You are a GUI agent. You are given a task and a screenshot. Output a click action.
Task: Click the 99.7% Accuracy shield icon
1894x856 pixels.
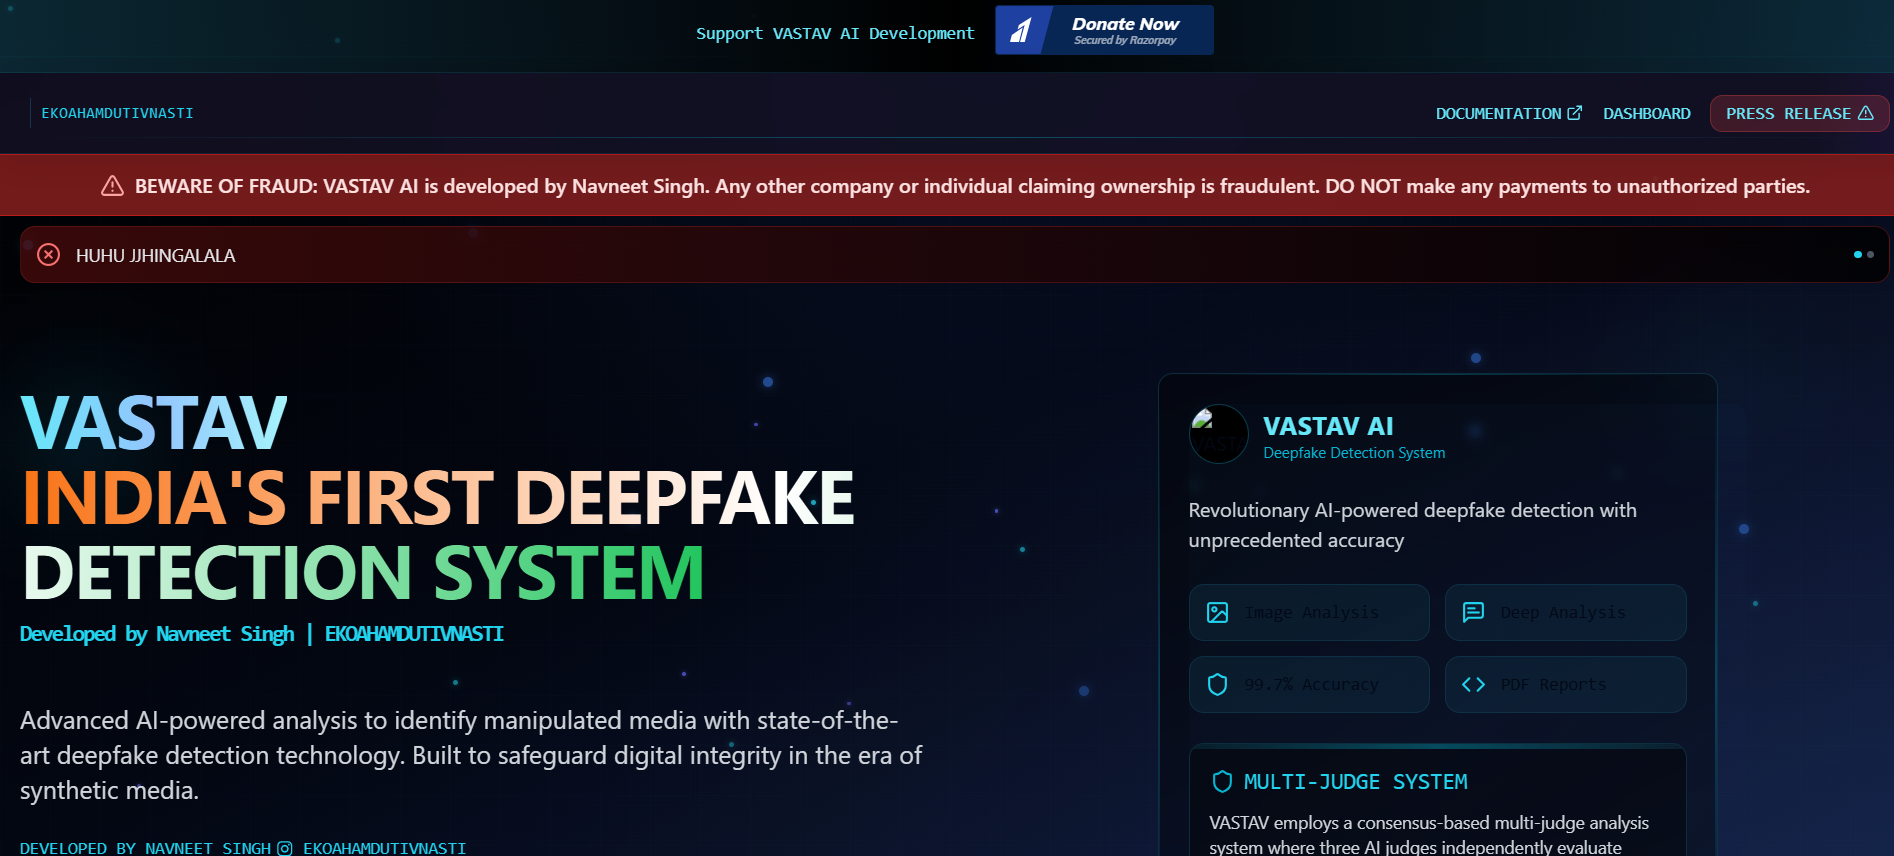[1217, 685]
